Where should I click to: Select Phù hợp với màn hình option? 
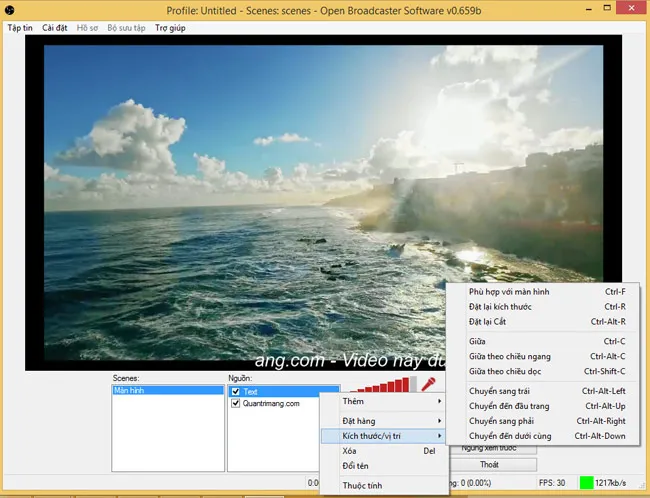(x=509, y=291)
